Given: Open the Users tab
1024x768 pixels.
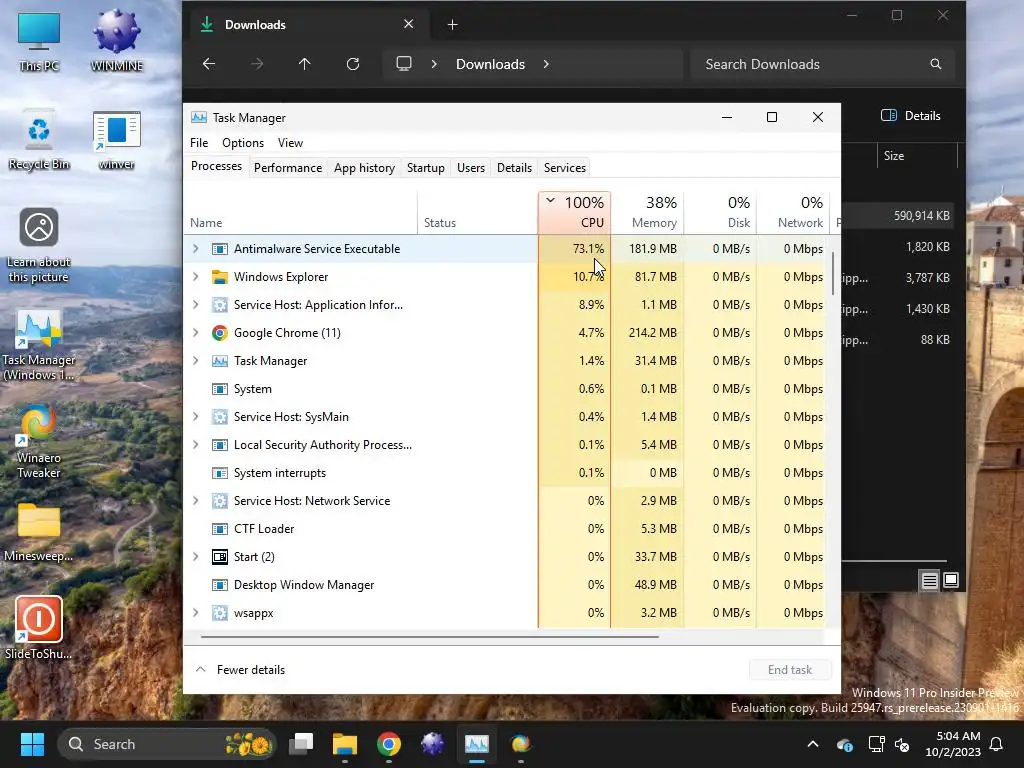Looking at the screenshot, I should pyautogui.click(x=471, y=168).
